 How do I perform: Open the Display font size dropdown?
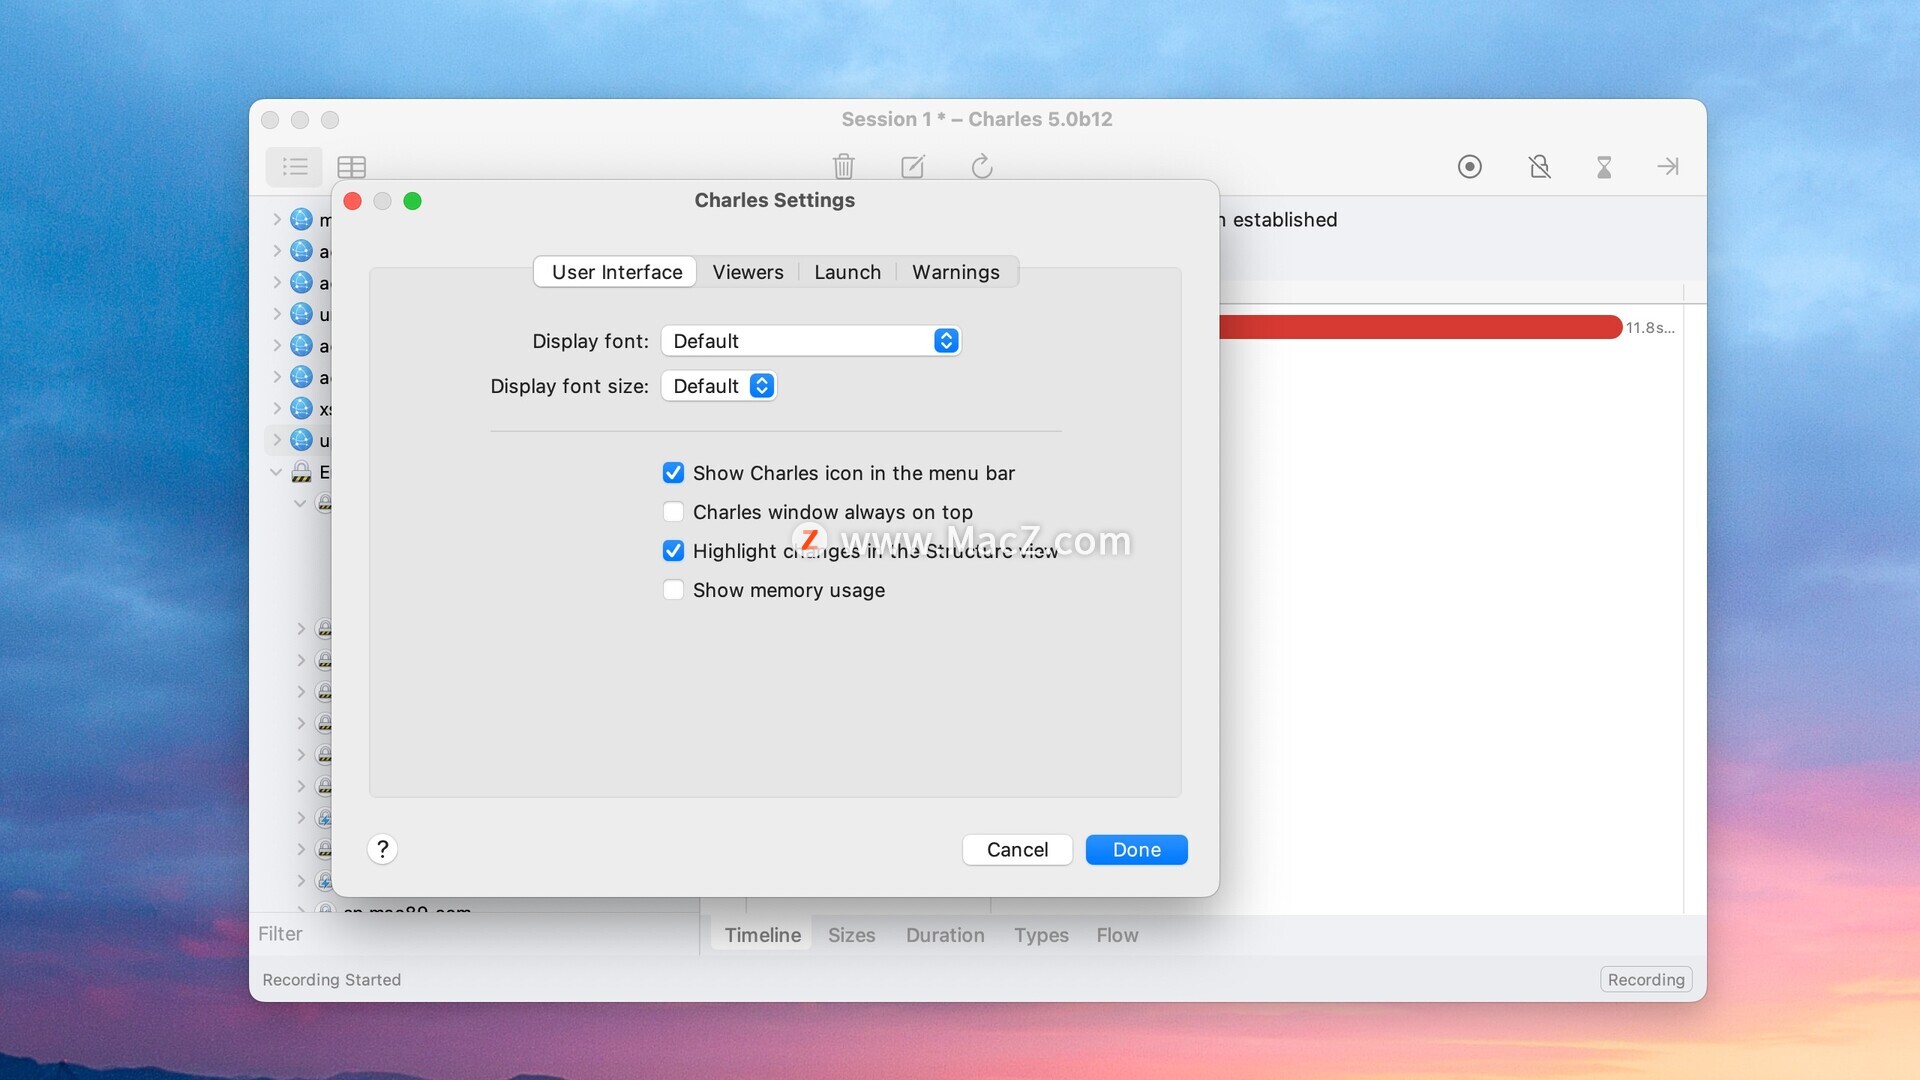(718, 386)
